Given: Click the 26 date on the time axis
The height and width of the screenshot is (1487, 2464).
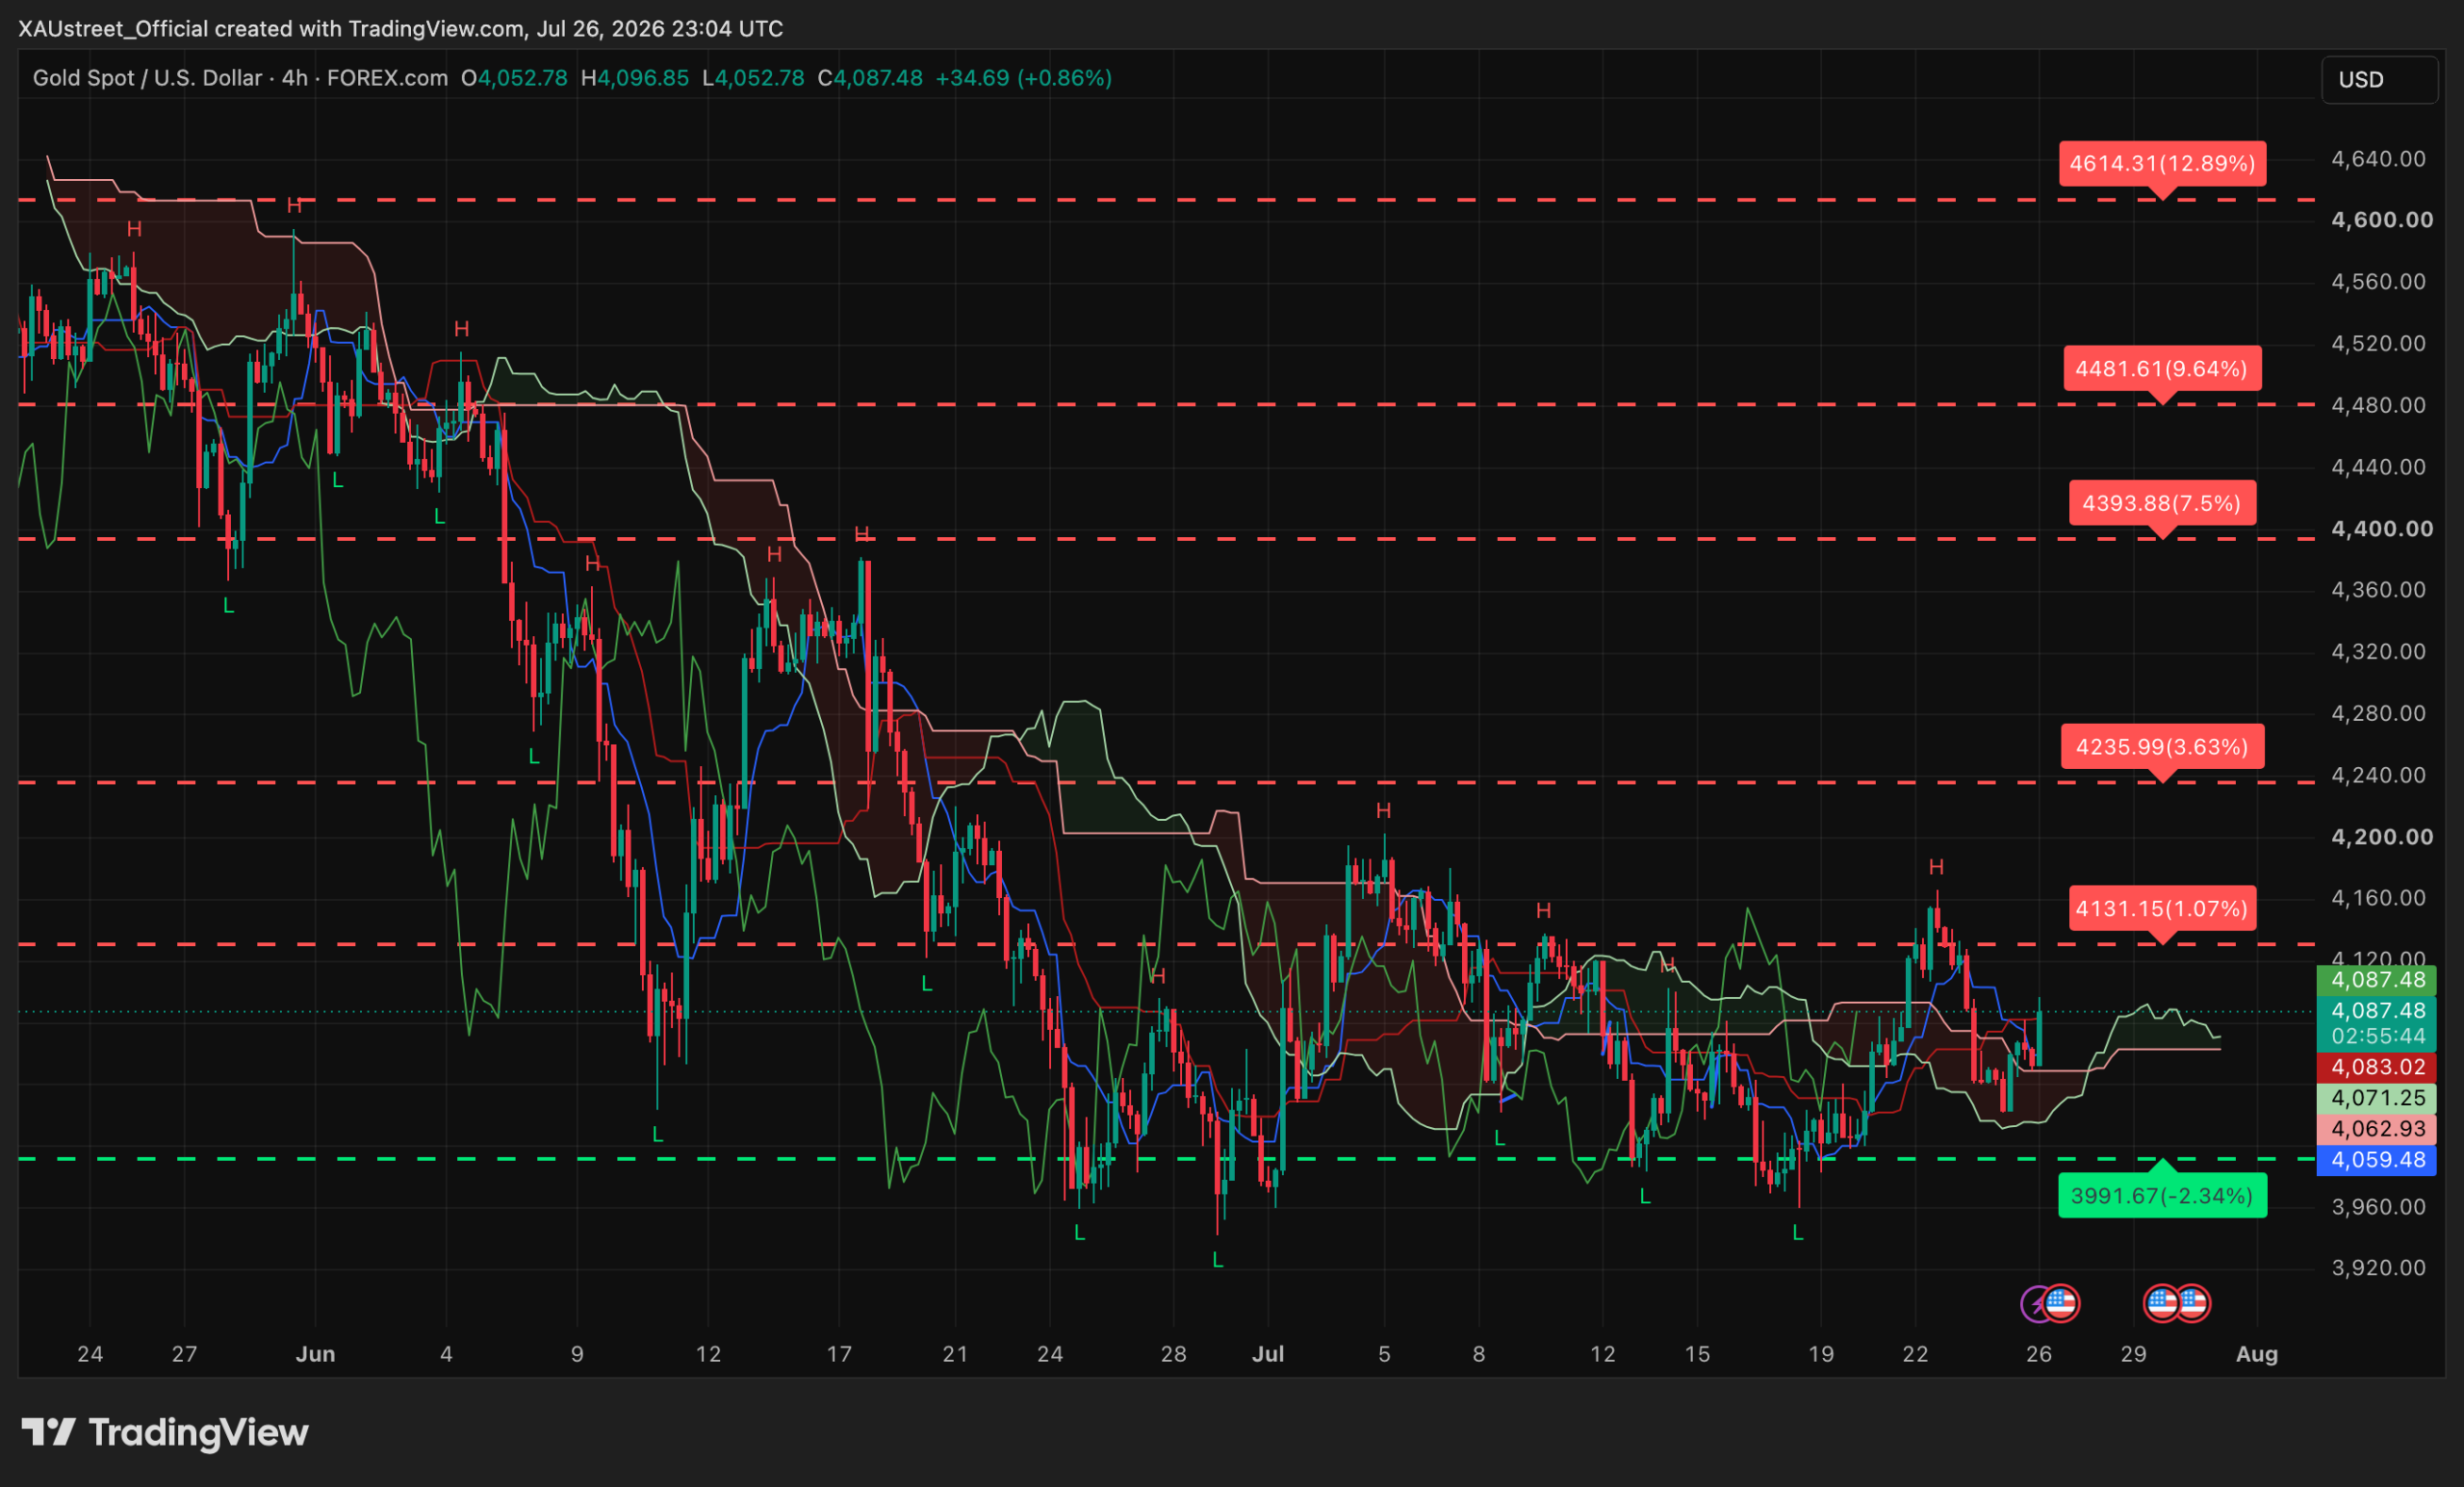Looking at the screenshot, I should pos(2039,1354).
